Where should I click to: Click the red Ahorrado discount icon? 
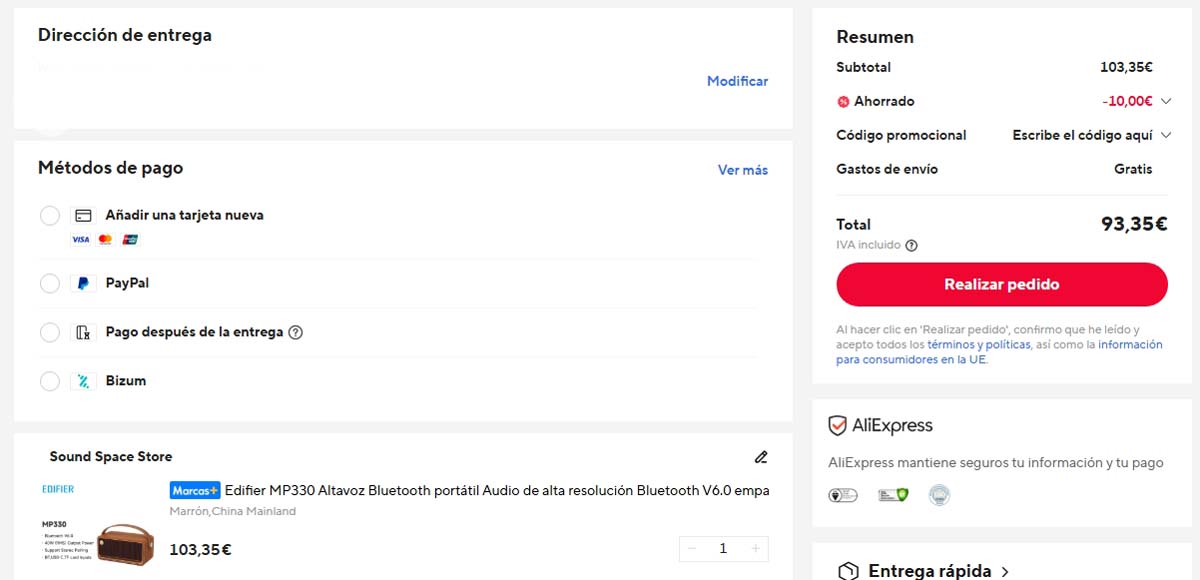(x=843, y=101)
